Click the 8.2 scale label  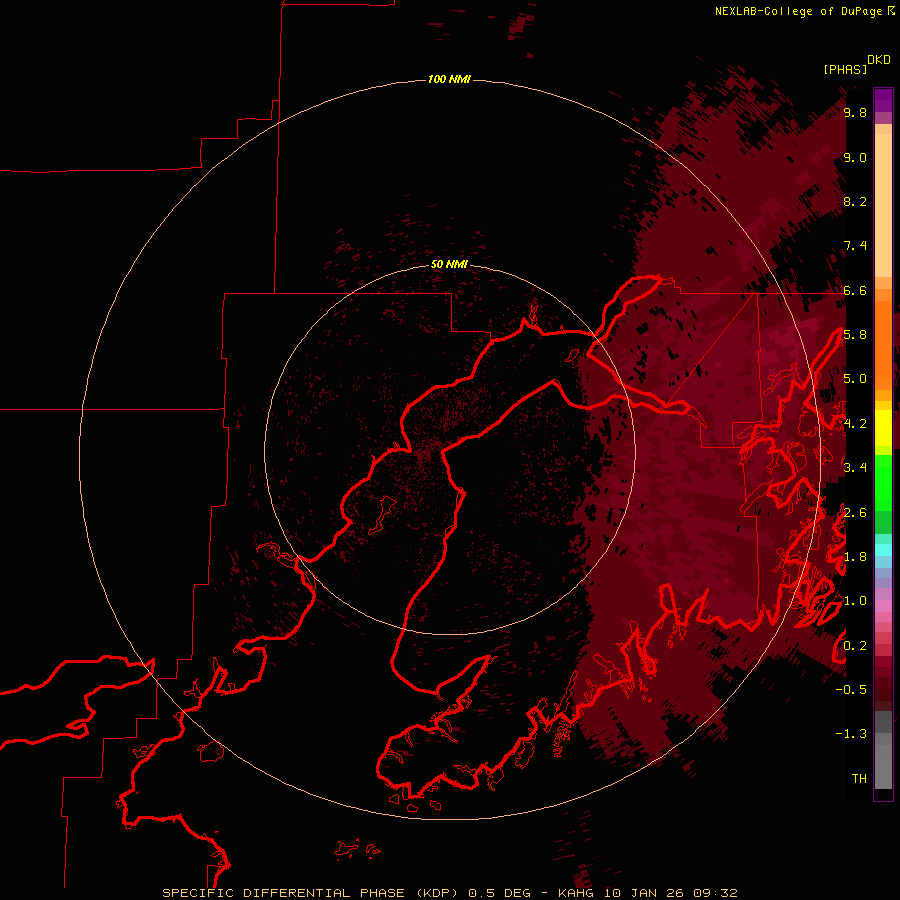[855, 202]
